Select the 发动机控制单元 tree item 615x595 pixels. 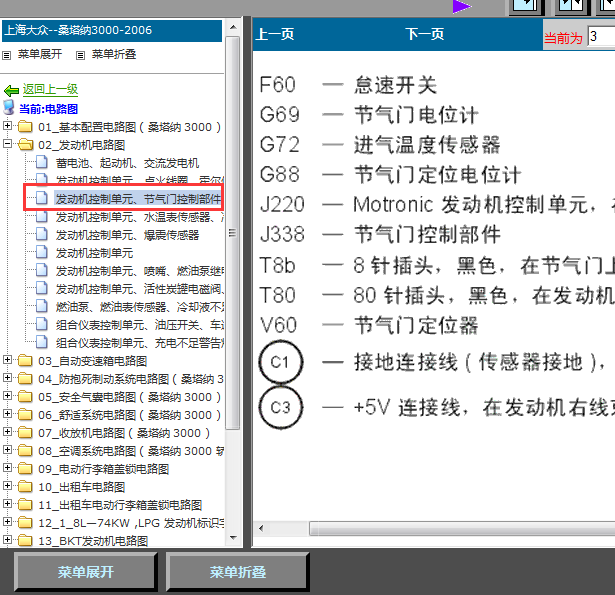(x=95, y=253)
